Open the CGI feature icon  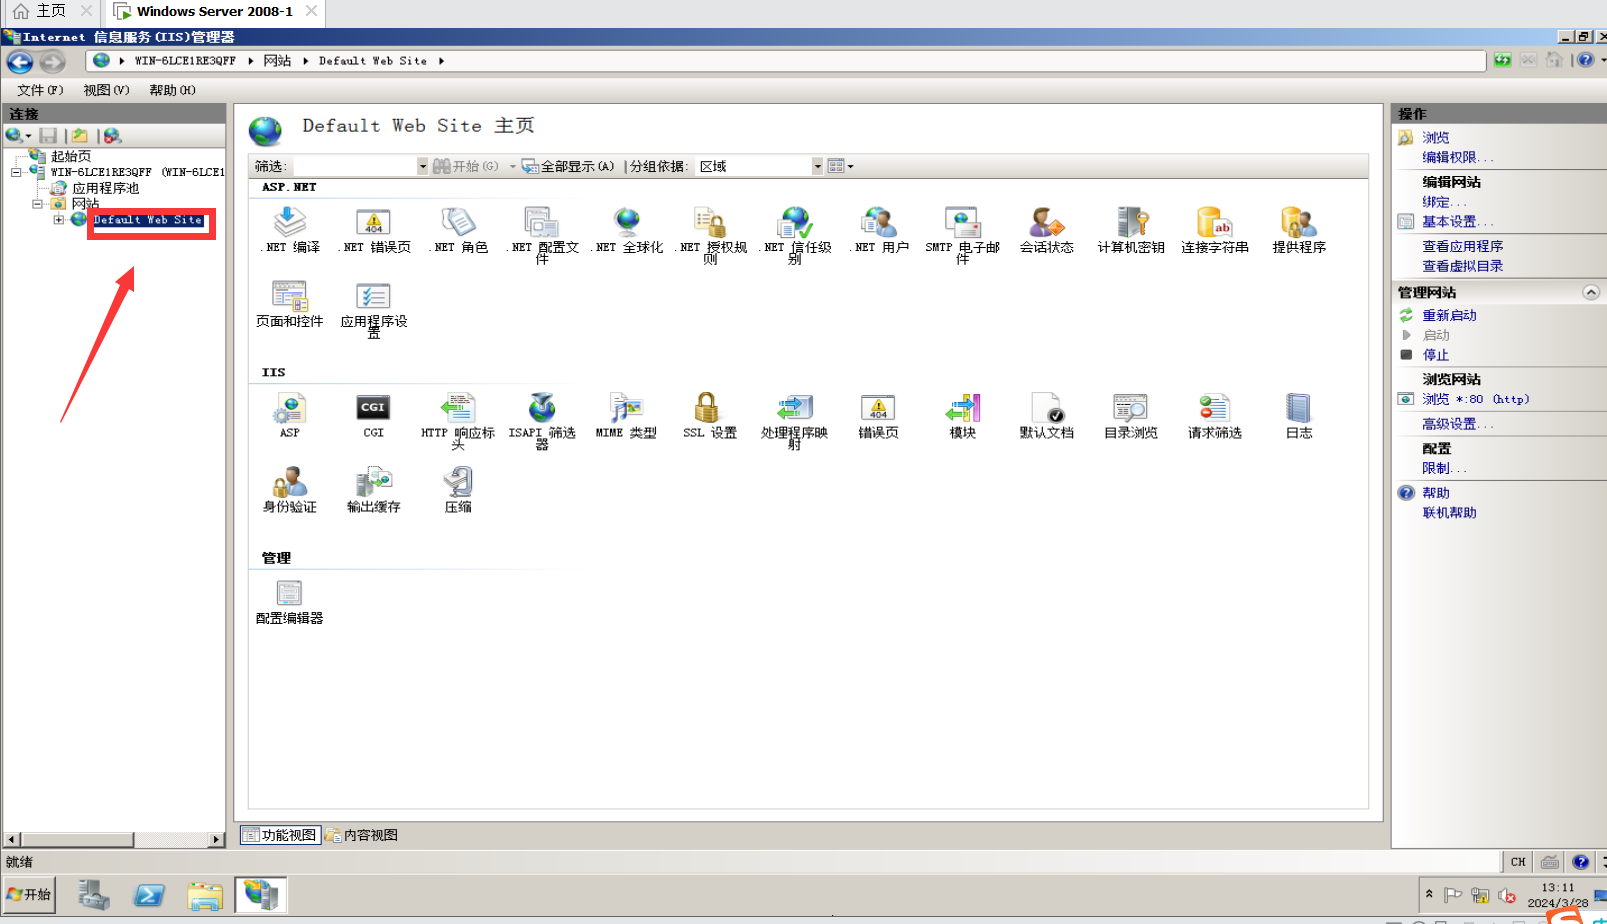(373, 415)
